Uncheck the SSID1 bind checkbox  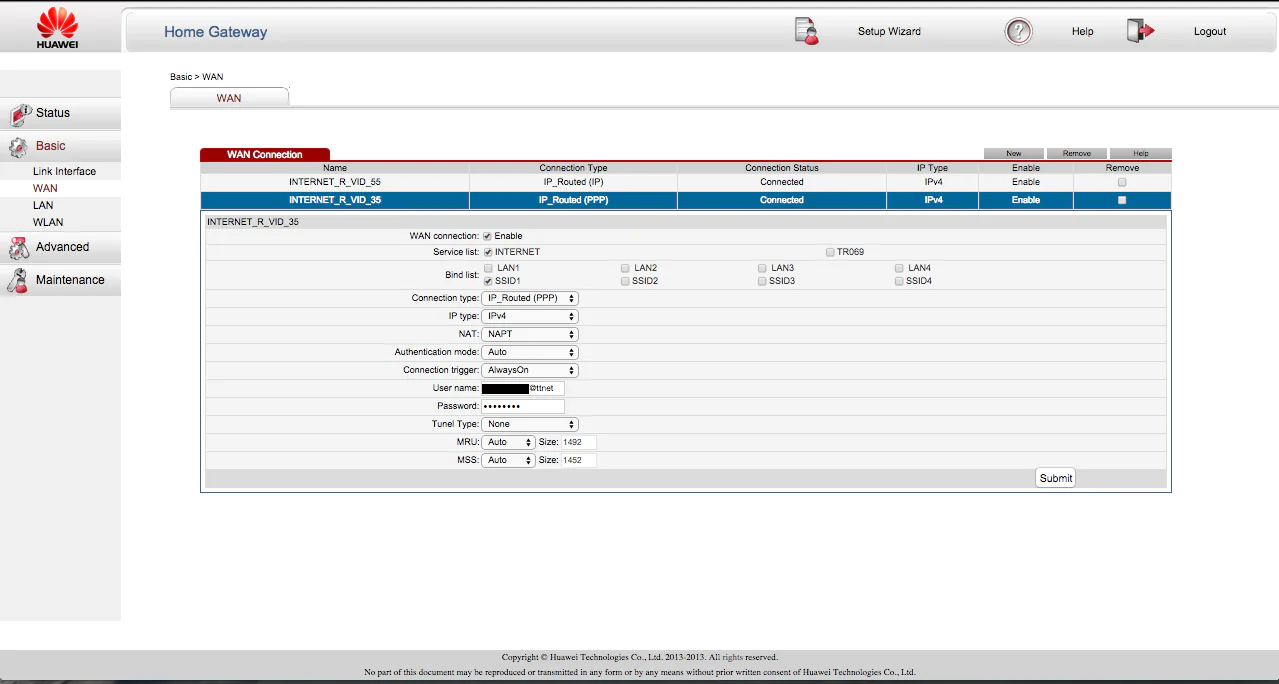coord(488,281)
